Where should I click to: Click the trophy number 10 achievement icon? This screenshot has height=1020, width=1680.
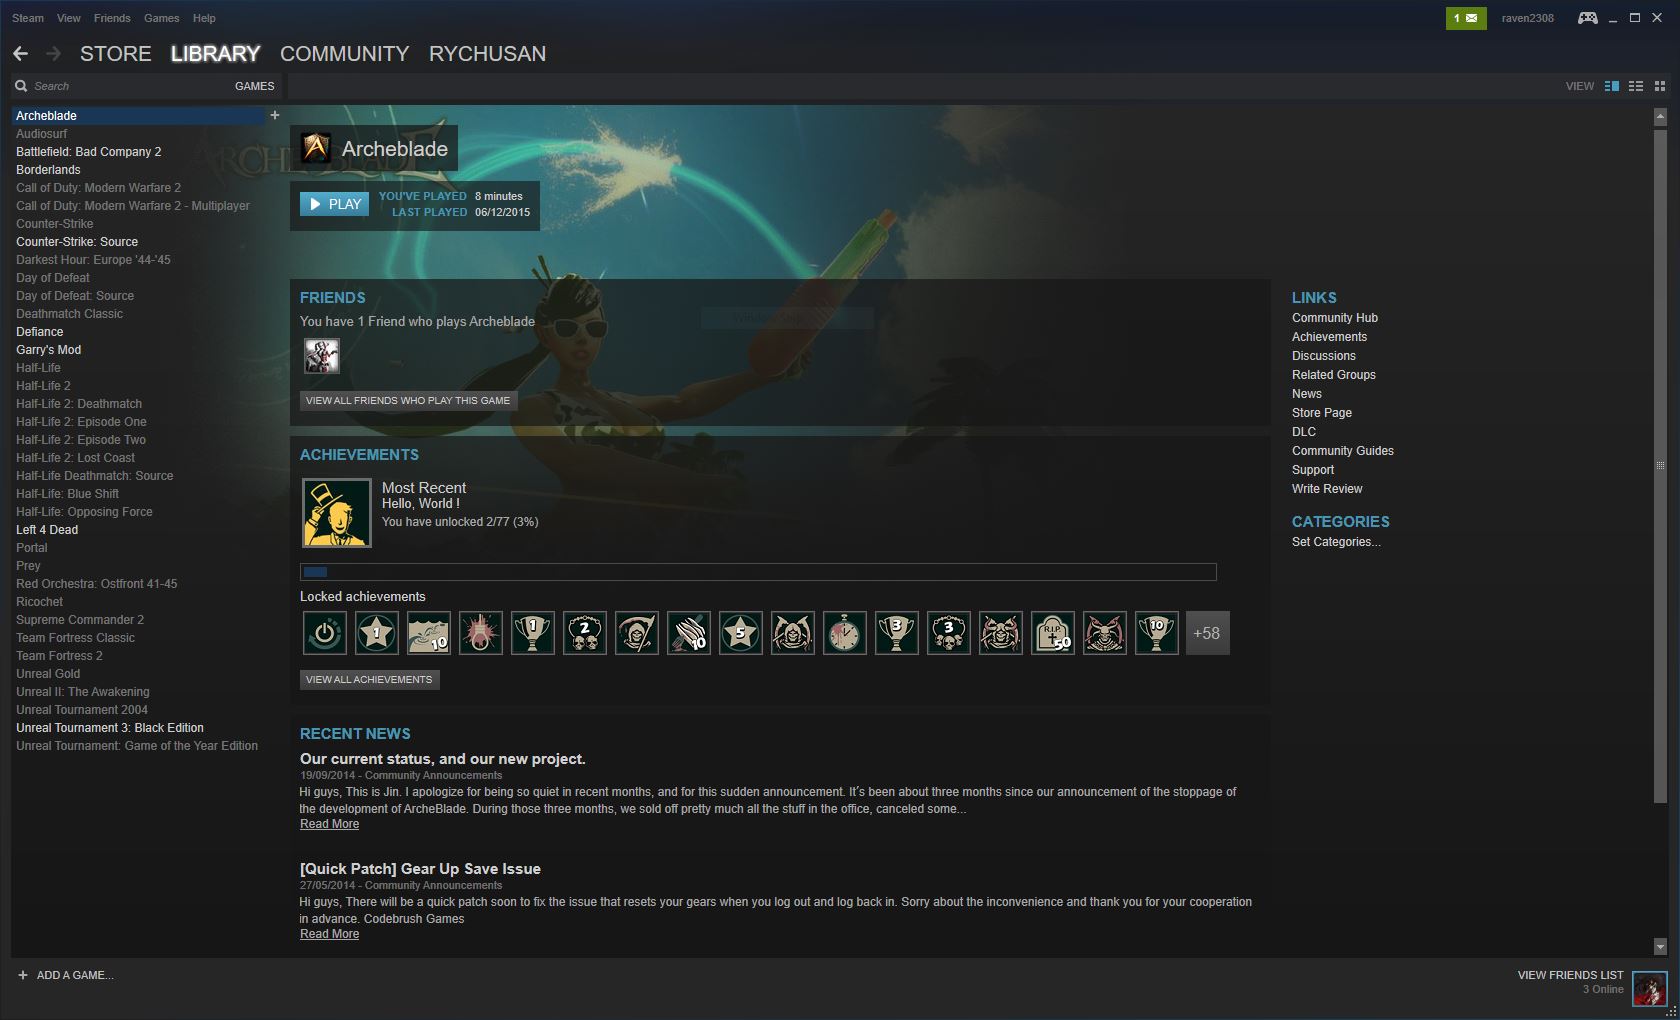1157,633
